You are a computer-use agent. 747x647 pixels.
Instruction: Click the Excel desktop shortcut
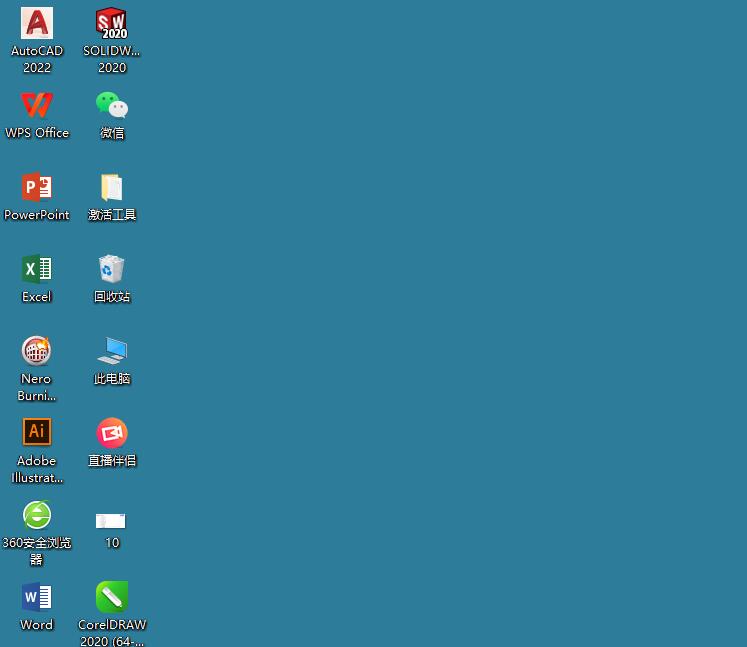pyautogui.click(x=37, y=269)
